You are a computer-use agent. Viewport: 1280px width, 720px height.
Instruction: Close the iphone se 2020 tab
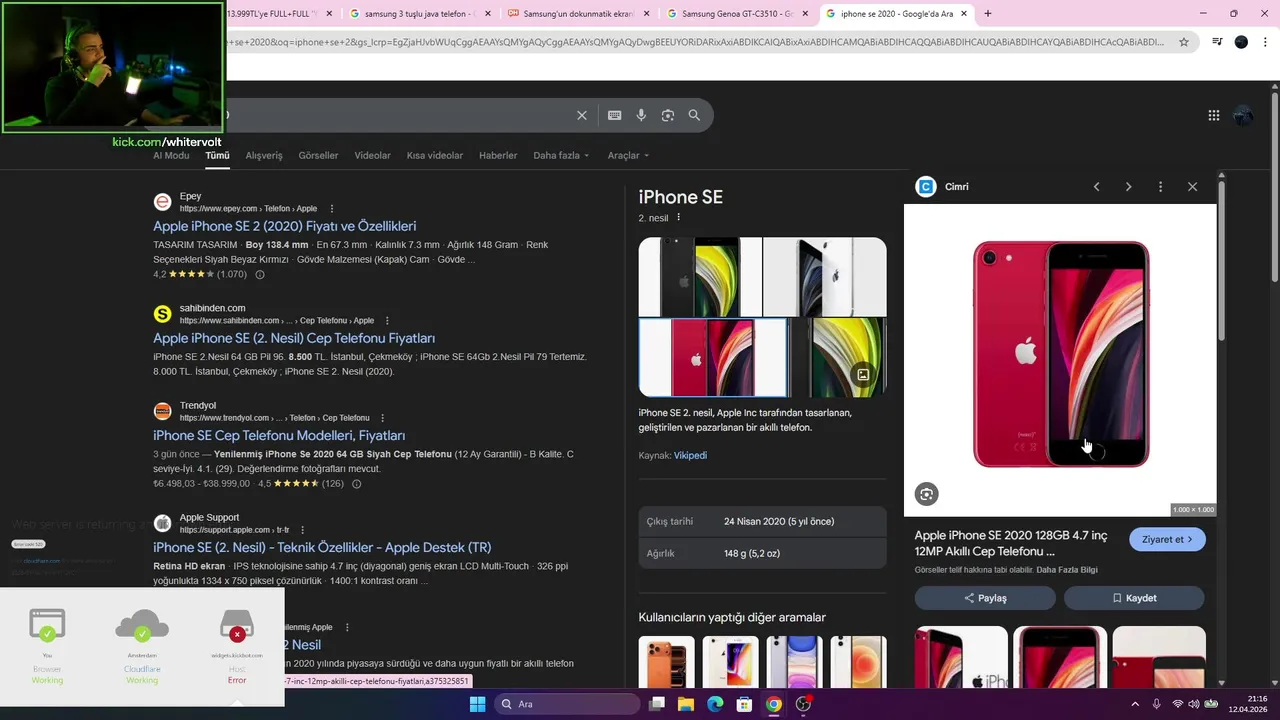pos(963,14)
